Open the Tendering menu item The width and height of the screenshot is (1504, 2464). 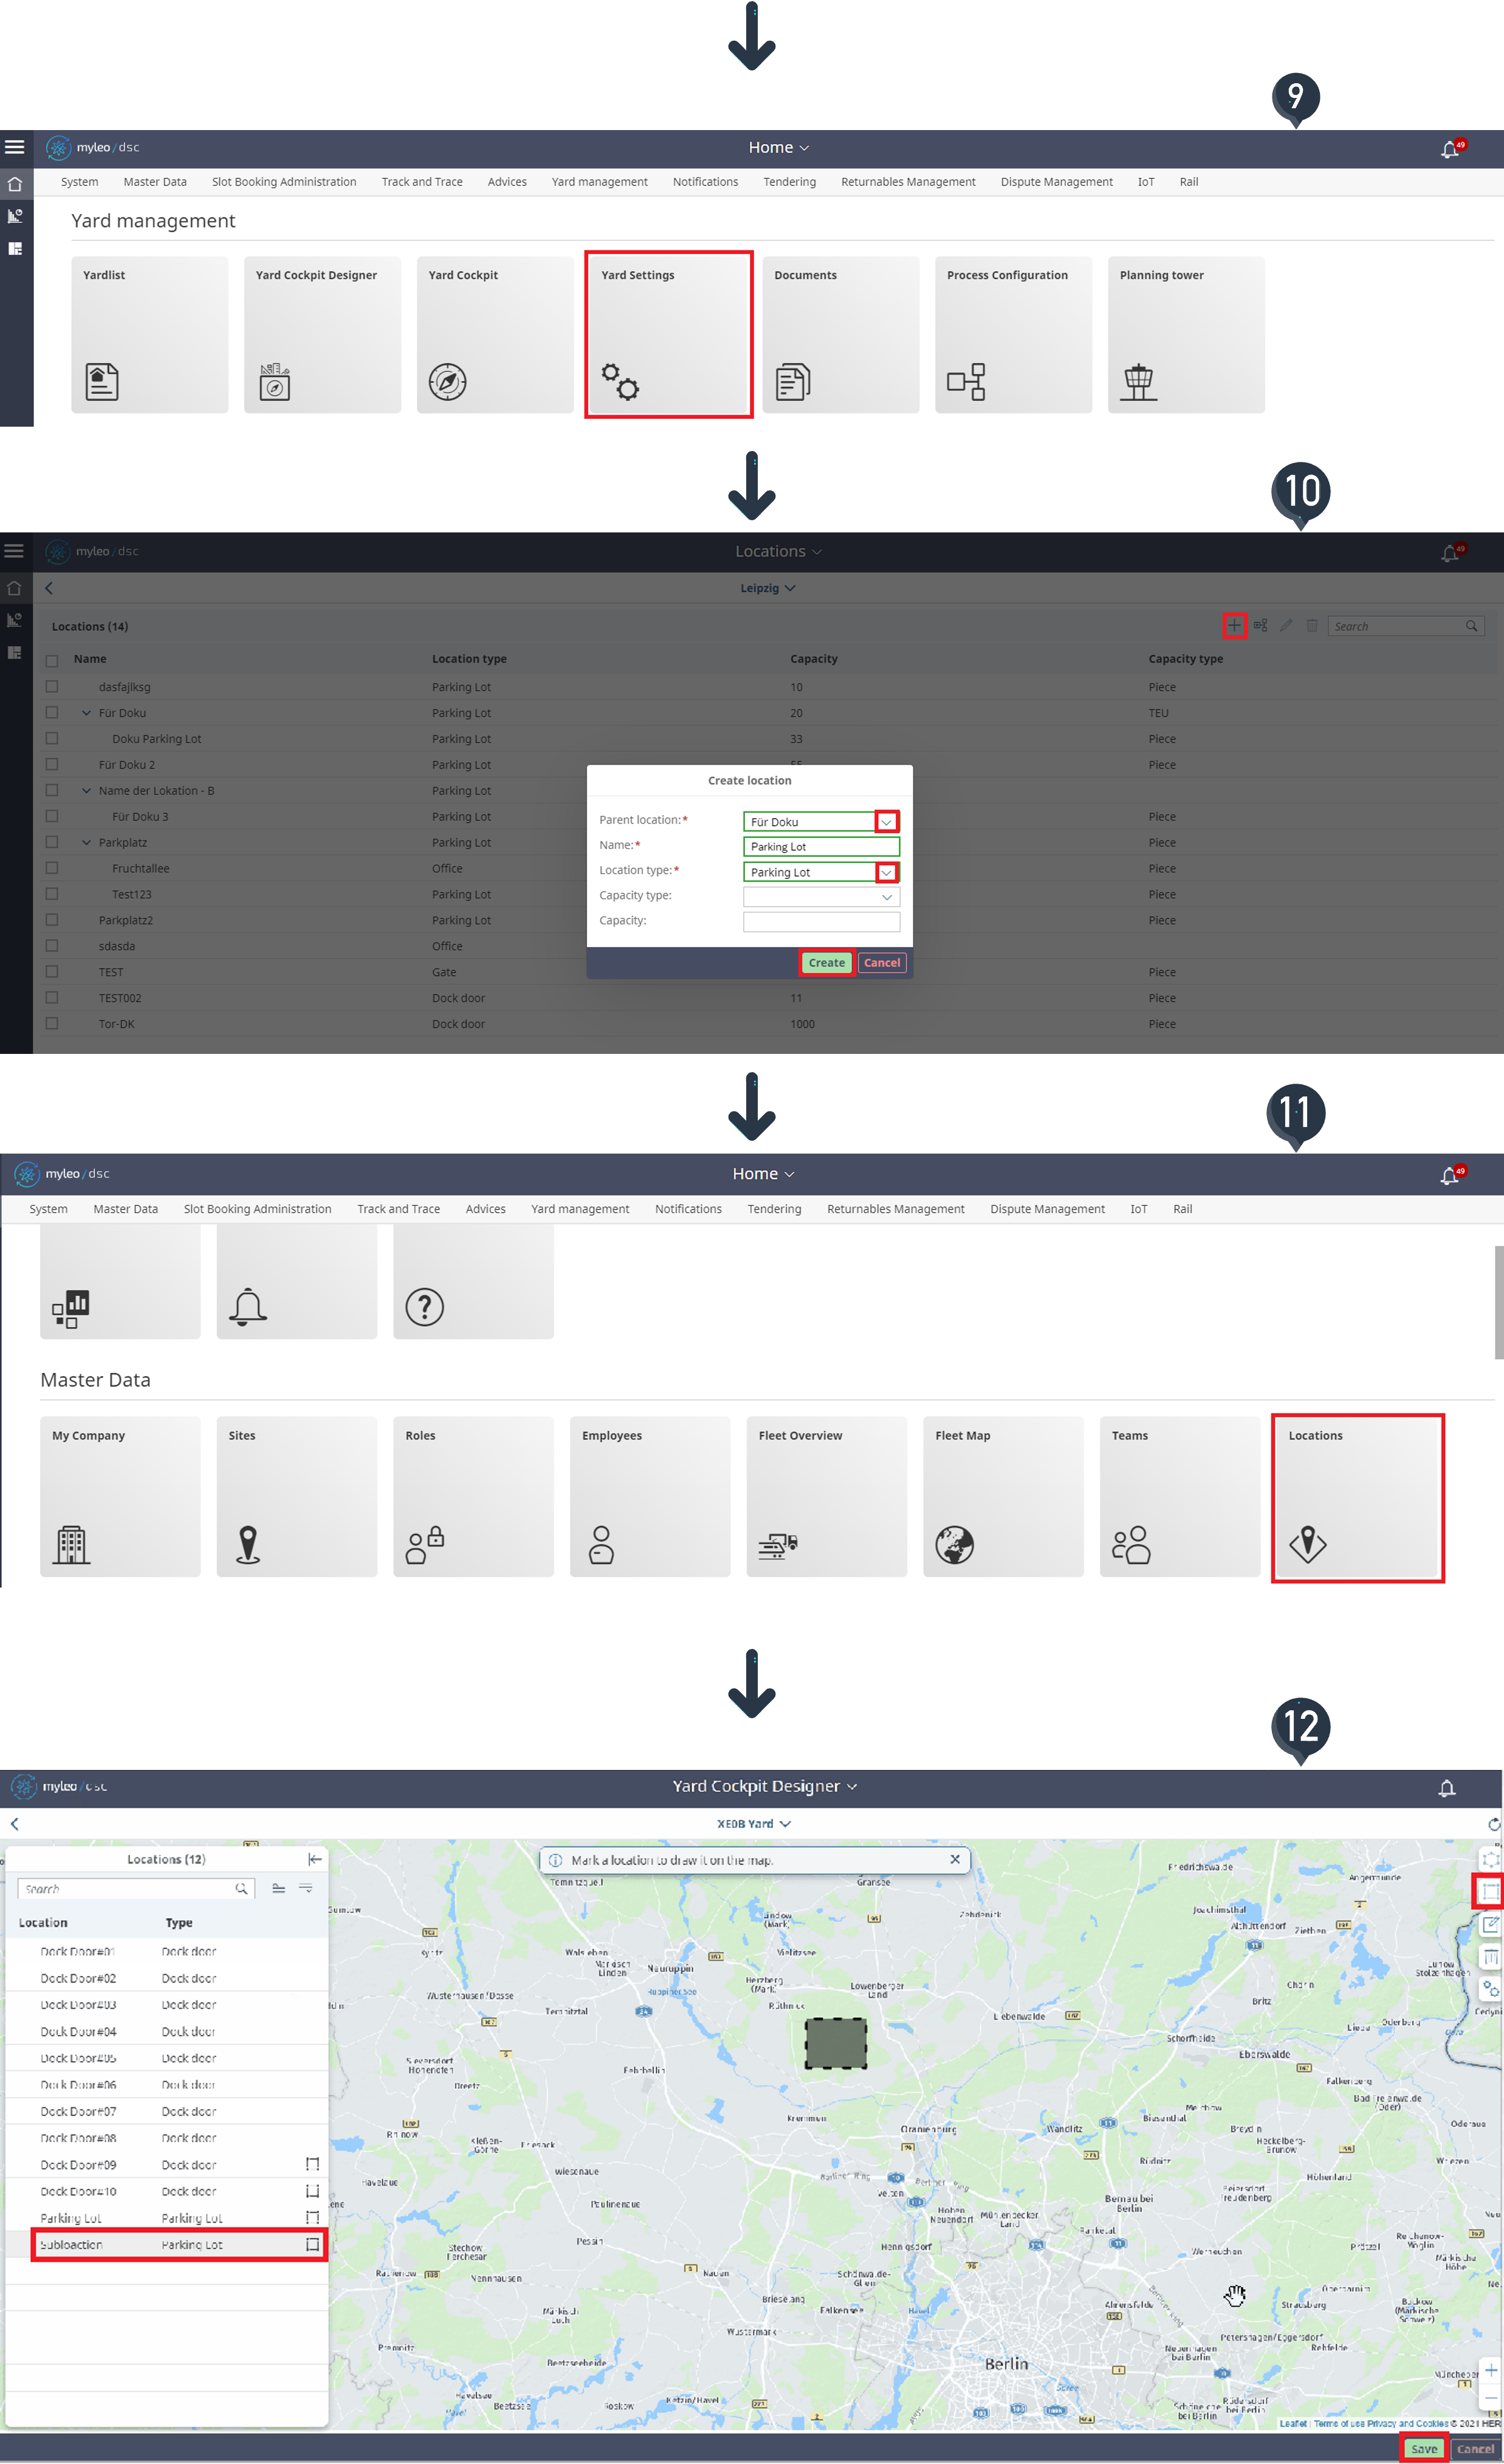(x=789, y=182)
